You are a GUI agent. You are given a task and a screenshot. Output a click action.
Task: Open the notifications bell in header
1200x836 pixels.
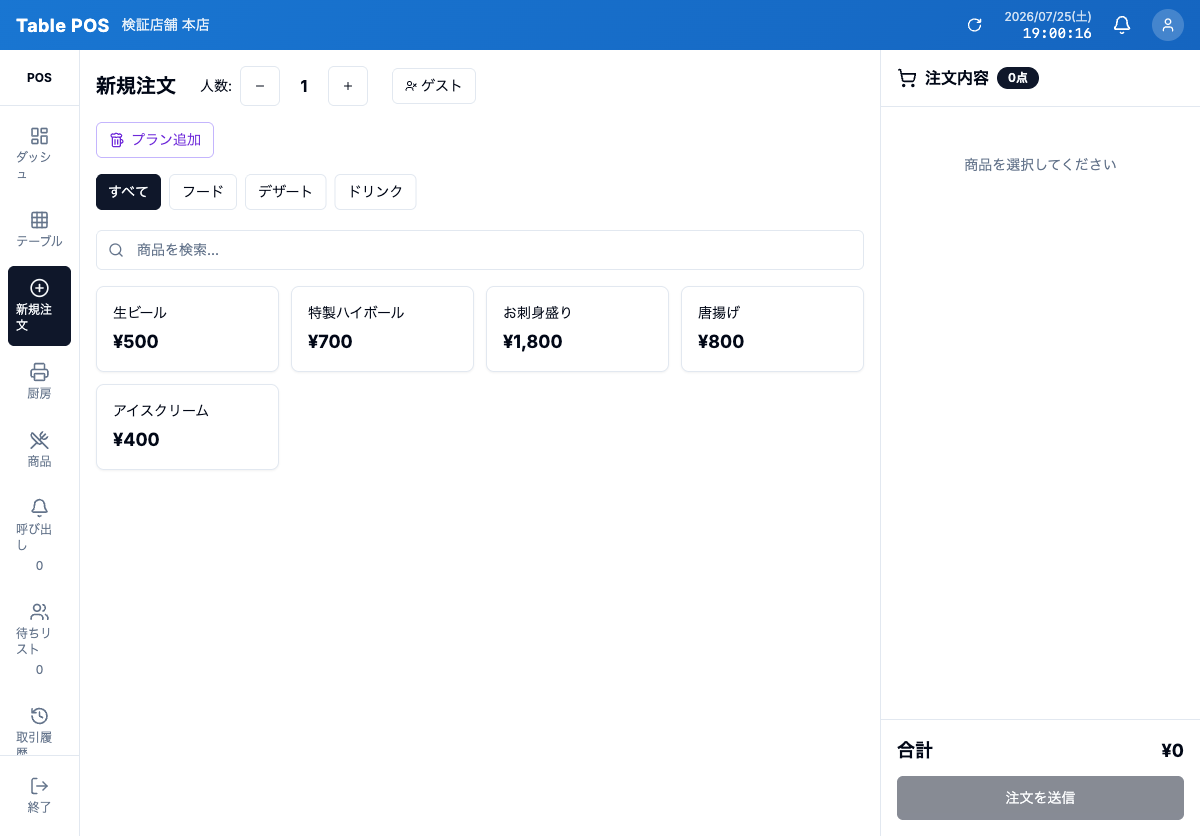pos(1122,25)
